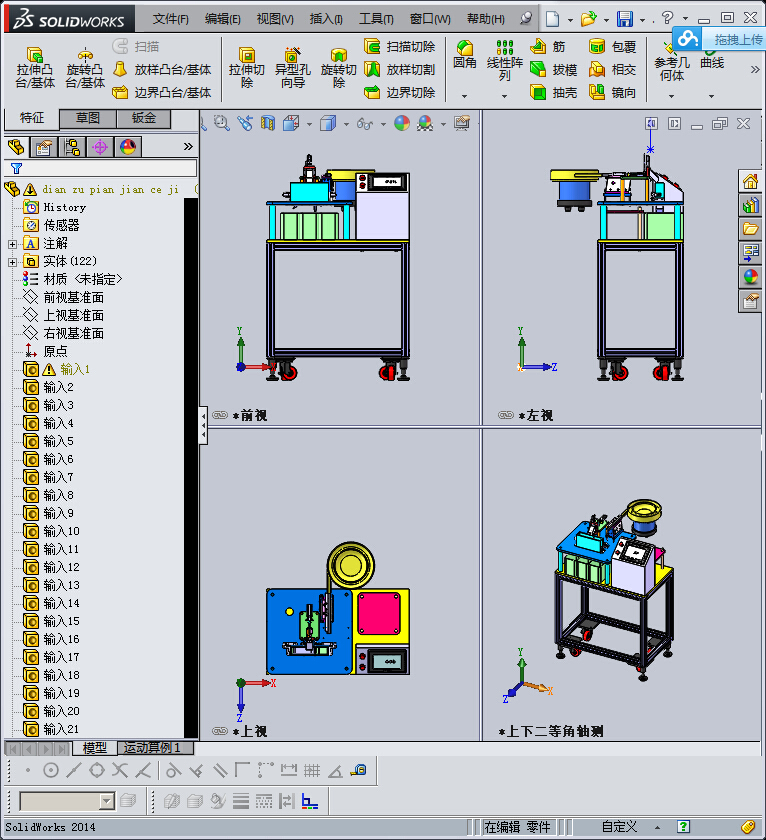Toggle the view link icon beside 上视
The image size is (766, 840).
click(x=220, y=731)
